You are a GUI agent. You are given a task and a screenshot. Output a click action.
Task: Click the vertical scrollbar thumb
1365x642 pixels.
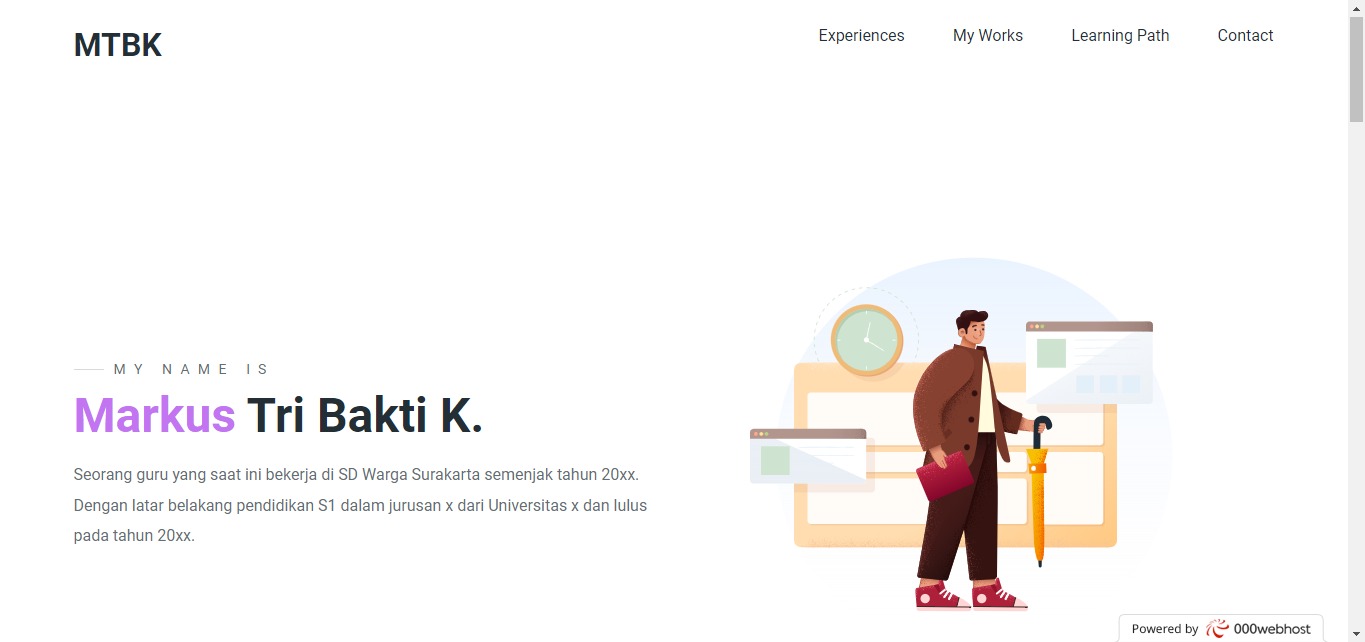tap(1356, 70)
